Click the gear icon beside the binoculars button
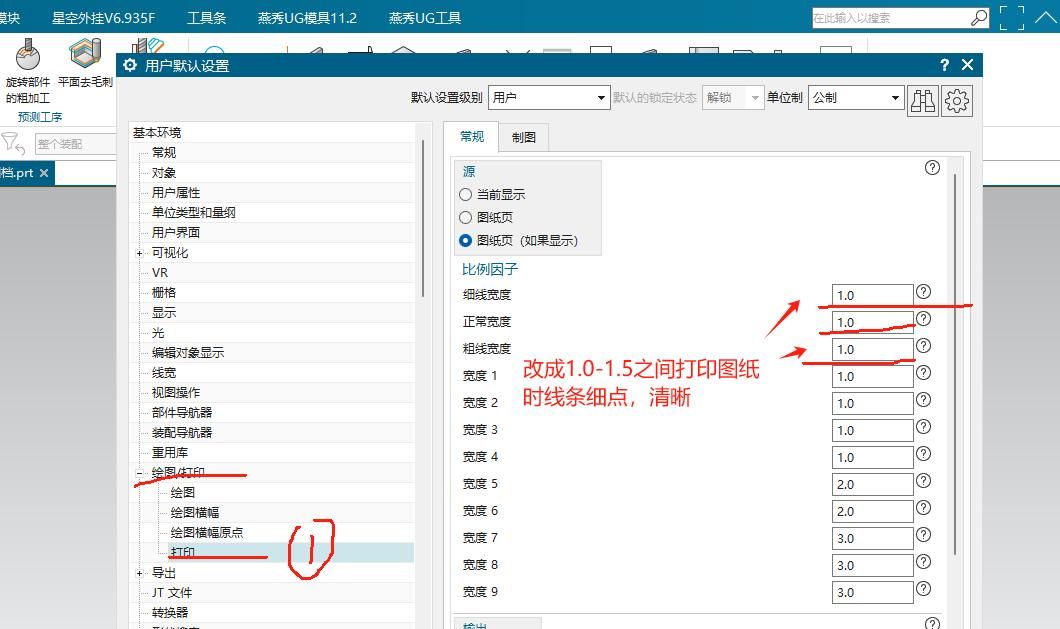 point(956,98)
